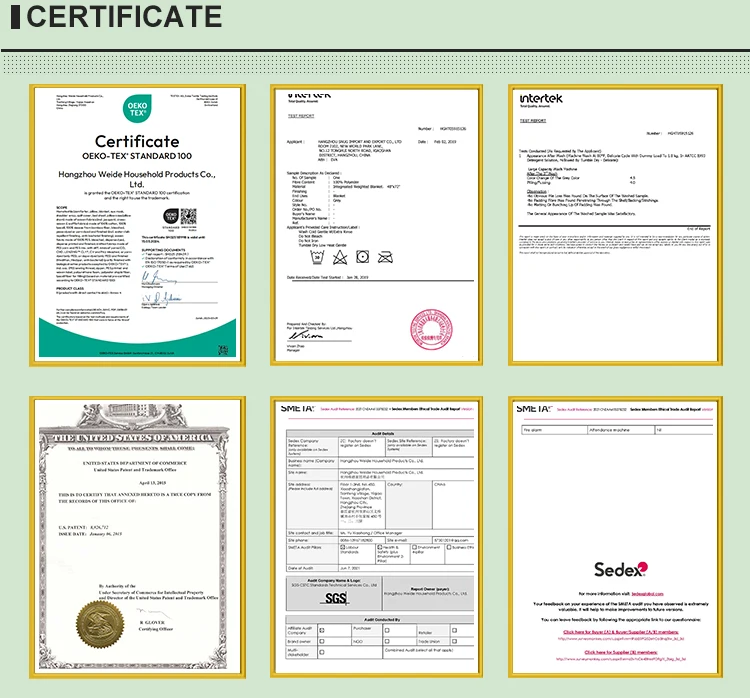Click "THE UNITED STATES OF AMERICA" banner text
The image size is (750, 698).
132,438
